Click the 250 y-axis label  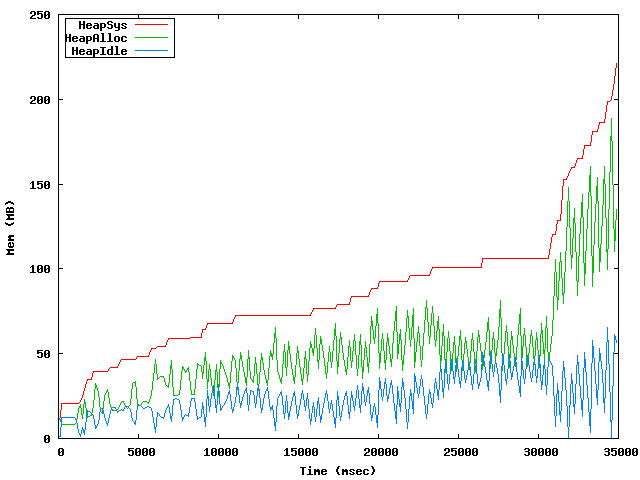40,16
